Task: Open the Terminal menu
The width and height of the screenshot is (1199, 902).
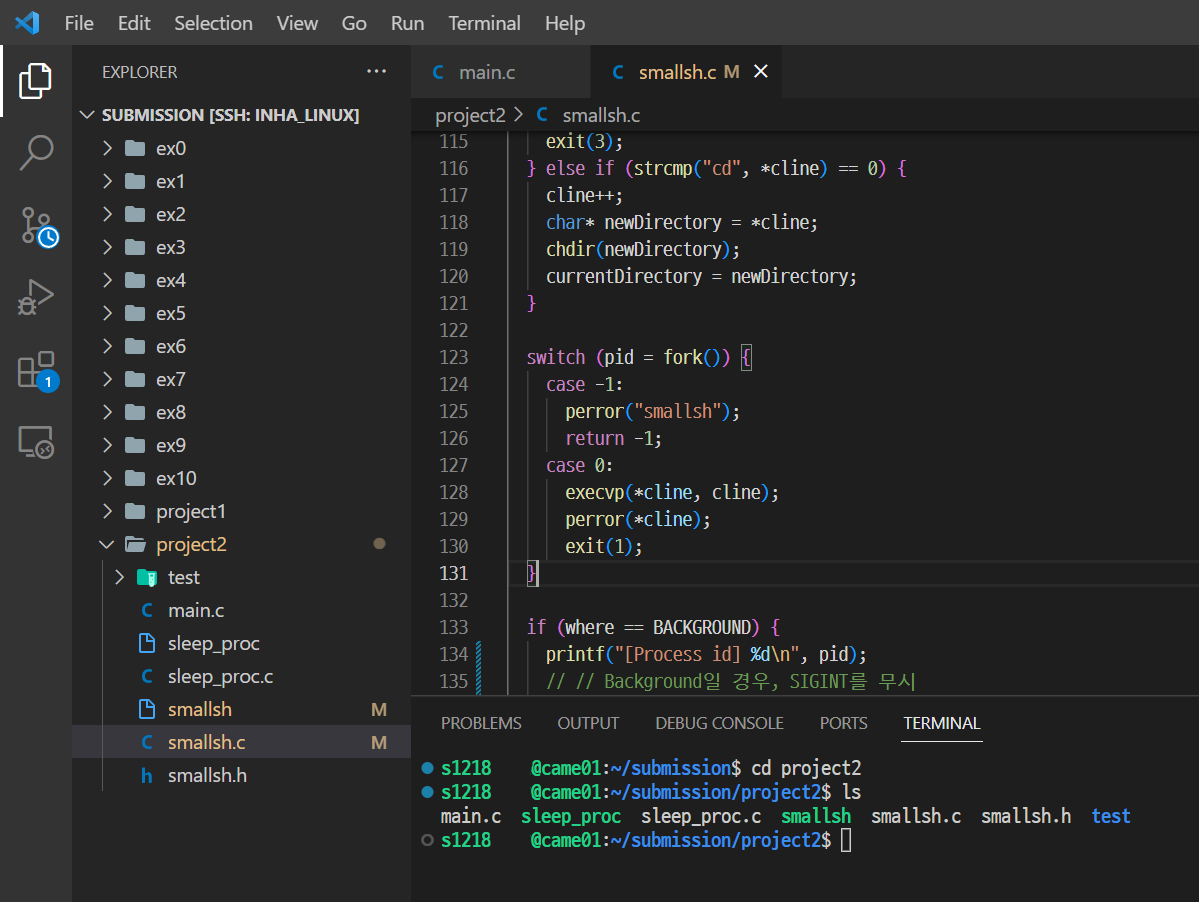Action: click(x=484, y=23)
